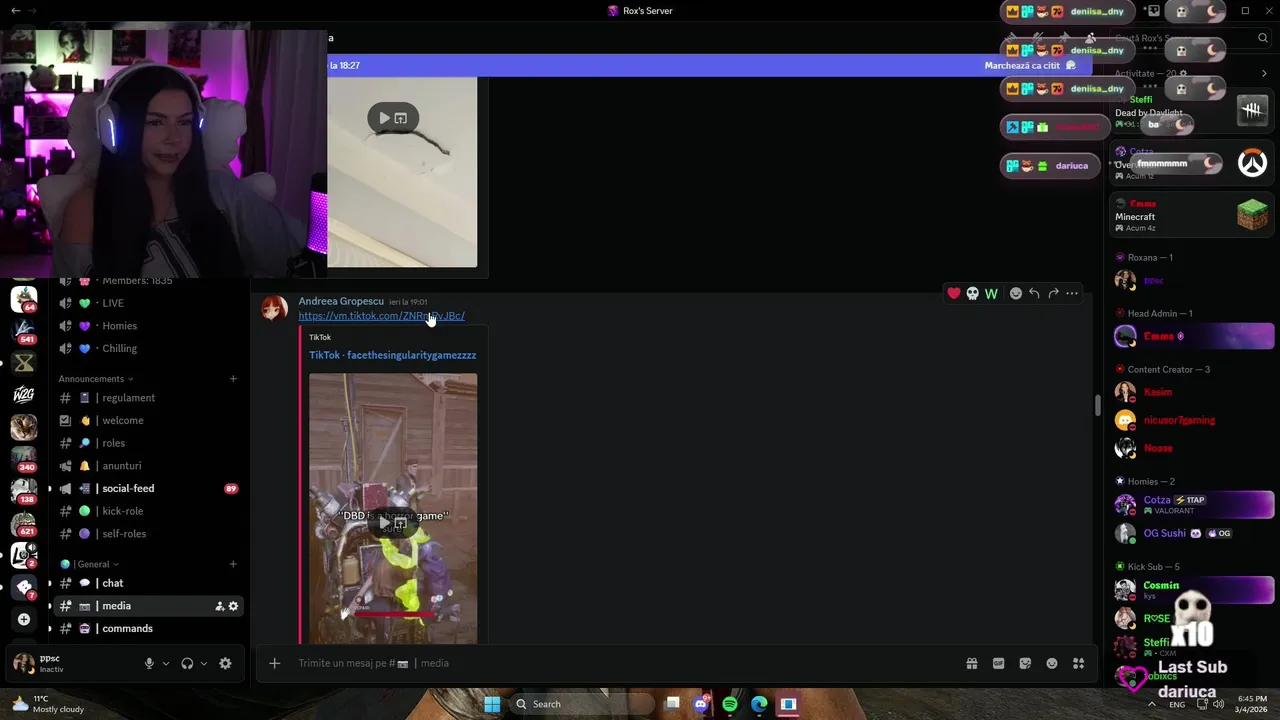Image resolution: width=1280 pixels, height=720 pixels.
Task: Open add reaction smiley on message toolbar
Action: click(x=1016, y=293)
